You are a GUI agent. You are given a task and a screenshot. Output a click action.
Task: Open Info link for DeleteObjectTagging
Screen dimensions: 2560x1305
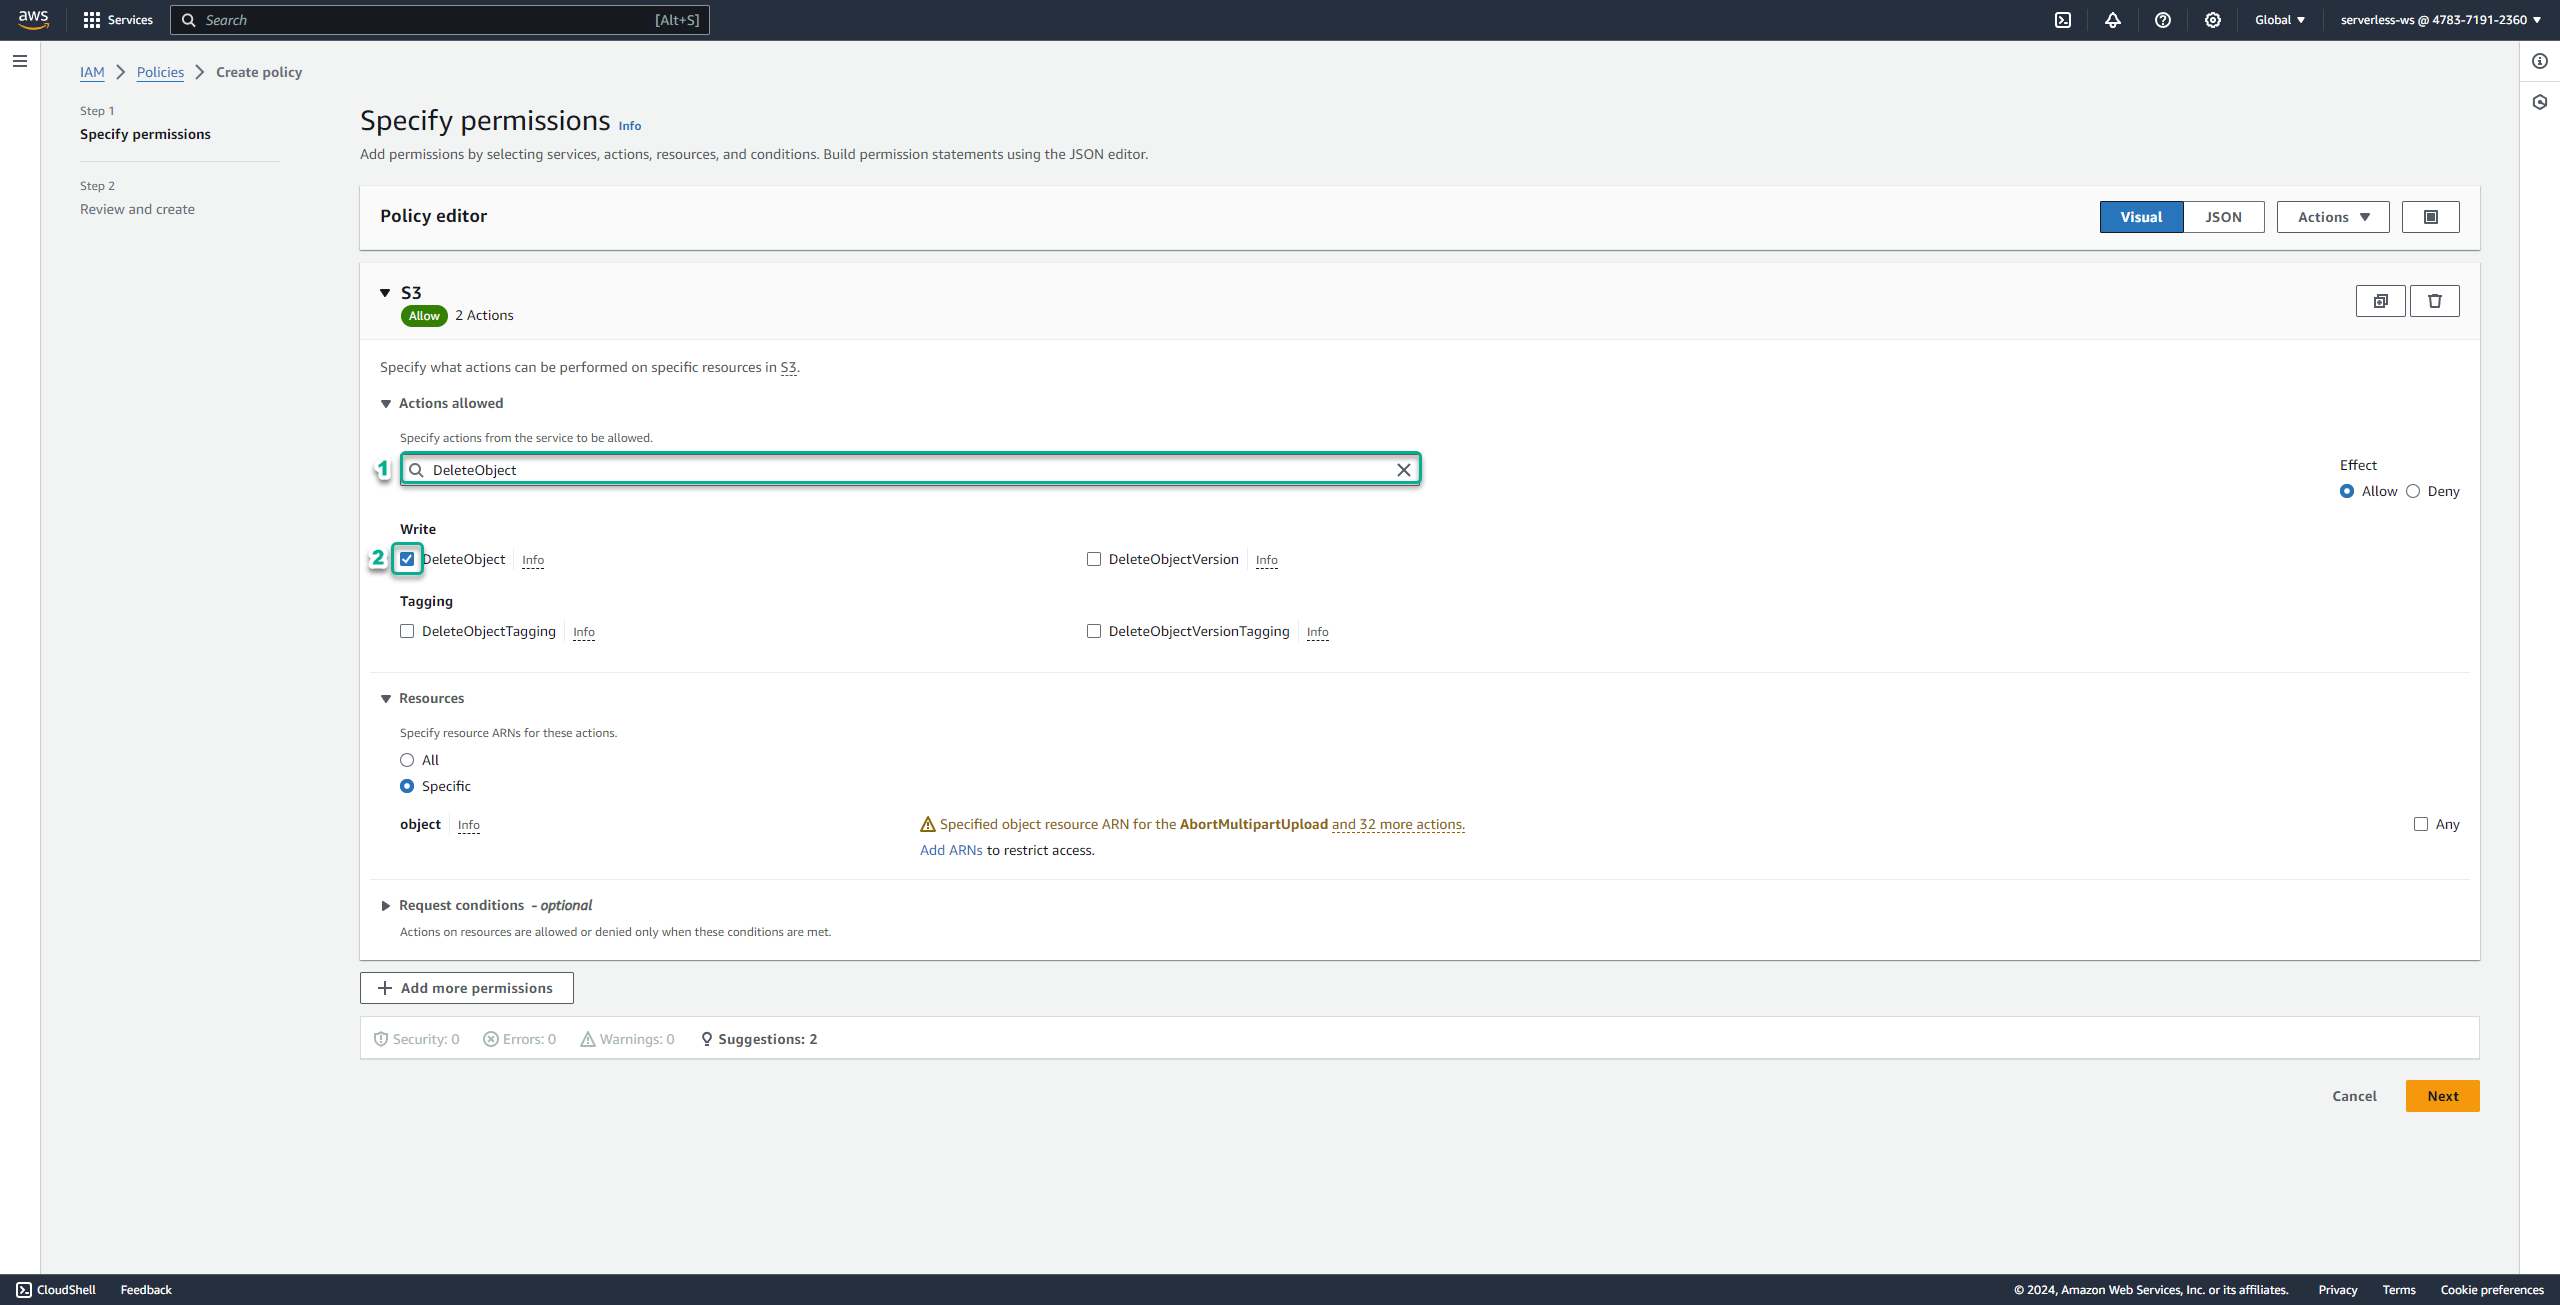[x=584, y=632]
